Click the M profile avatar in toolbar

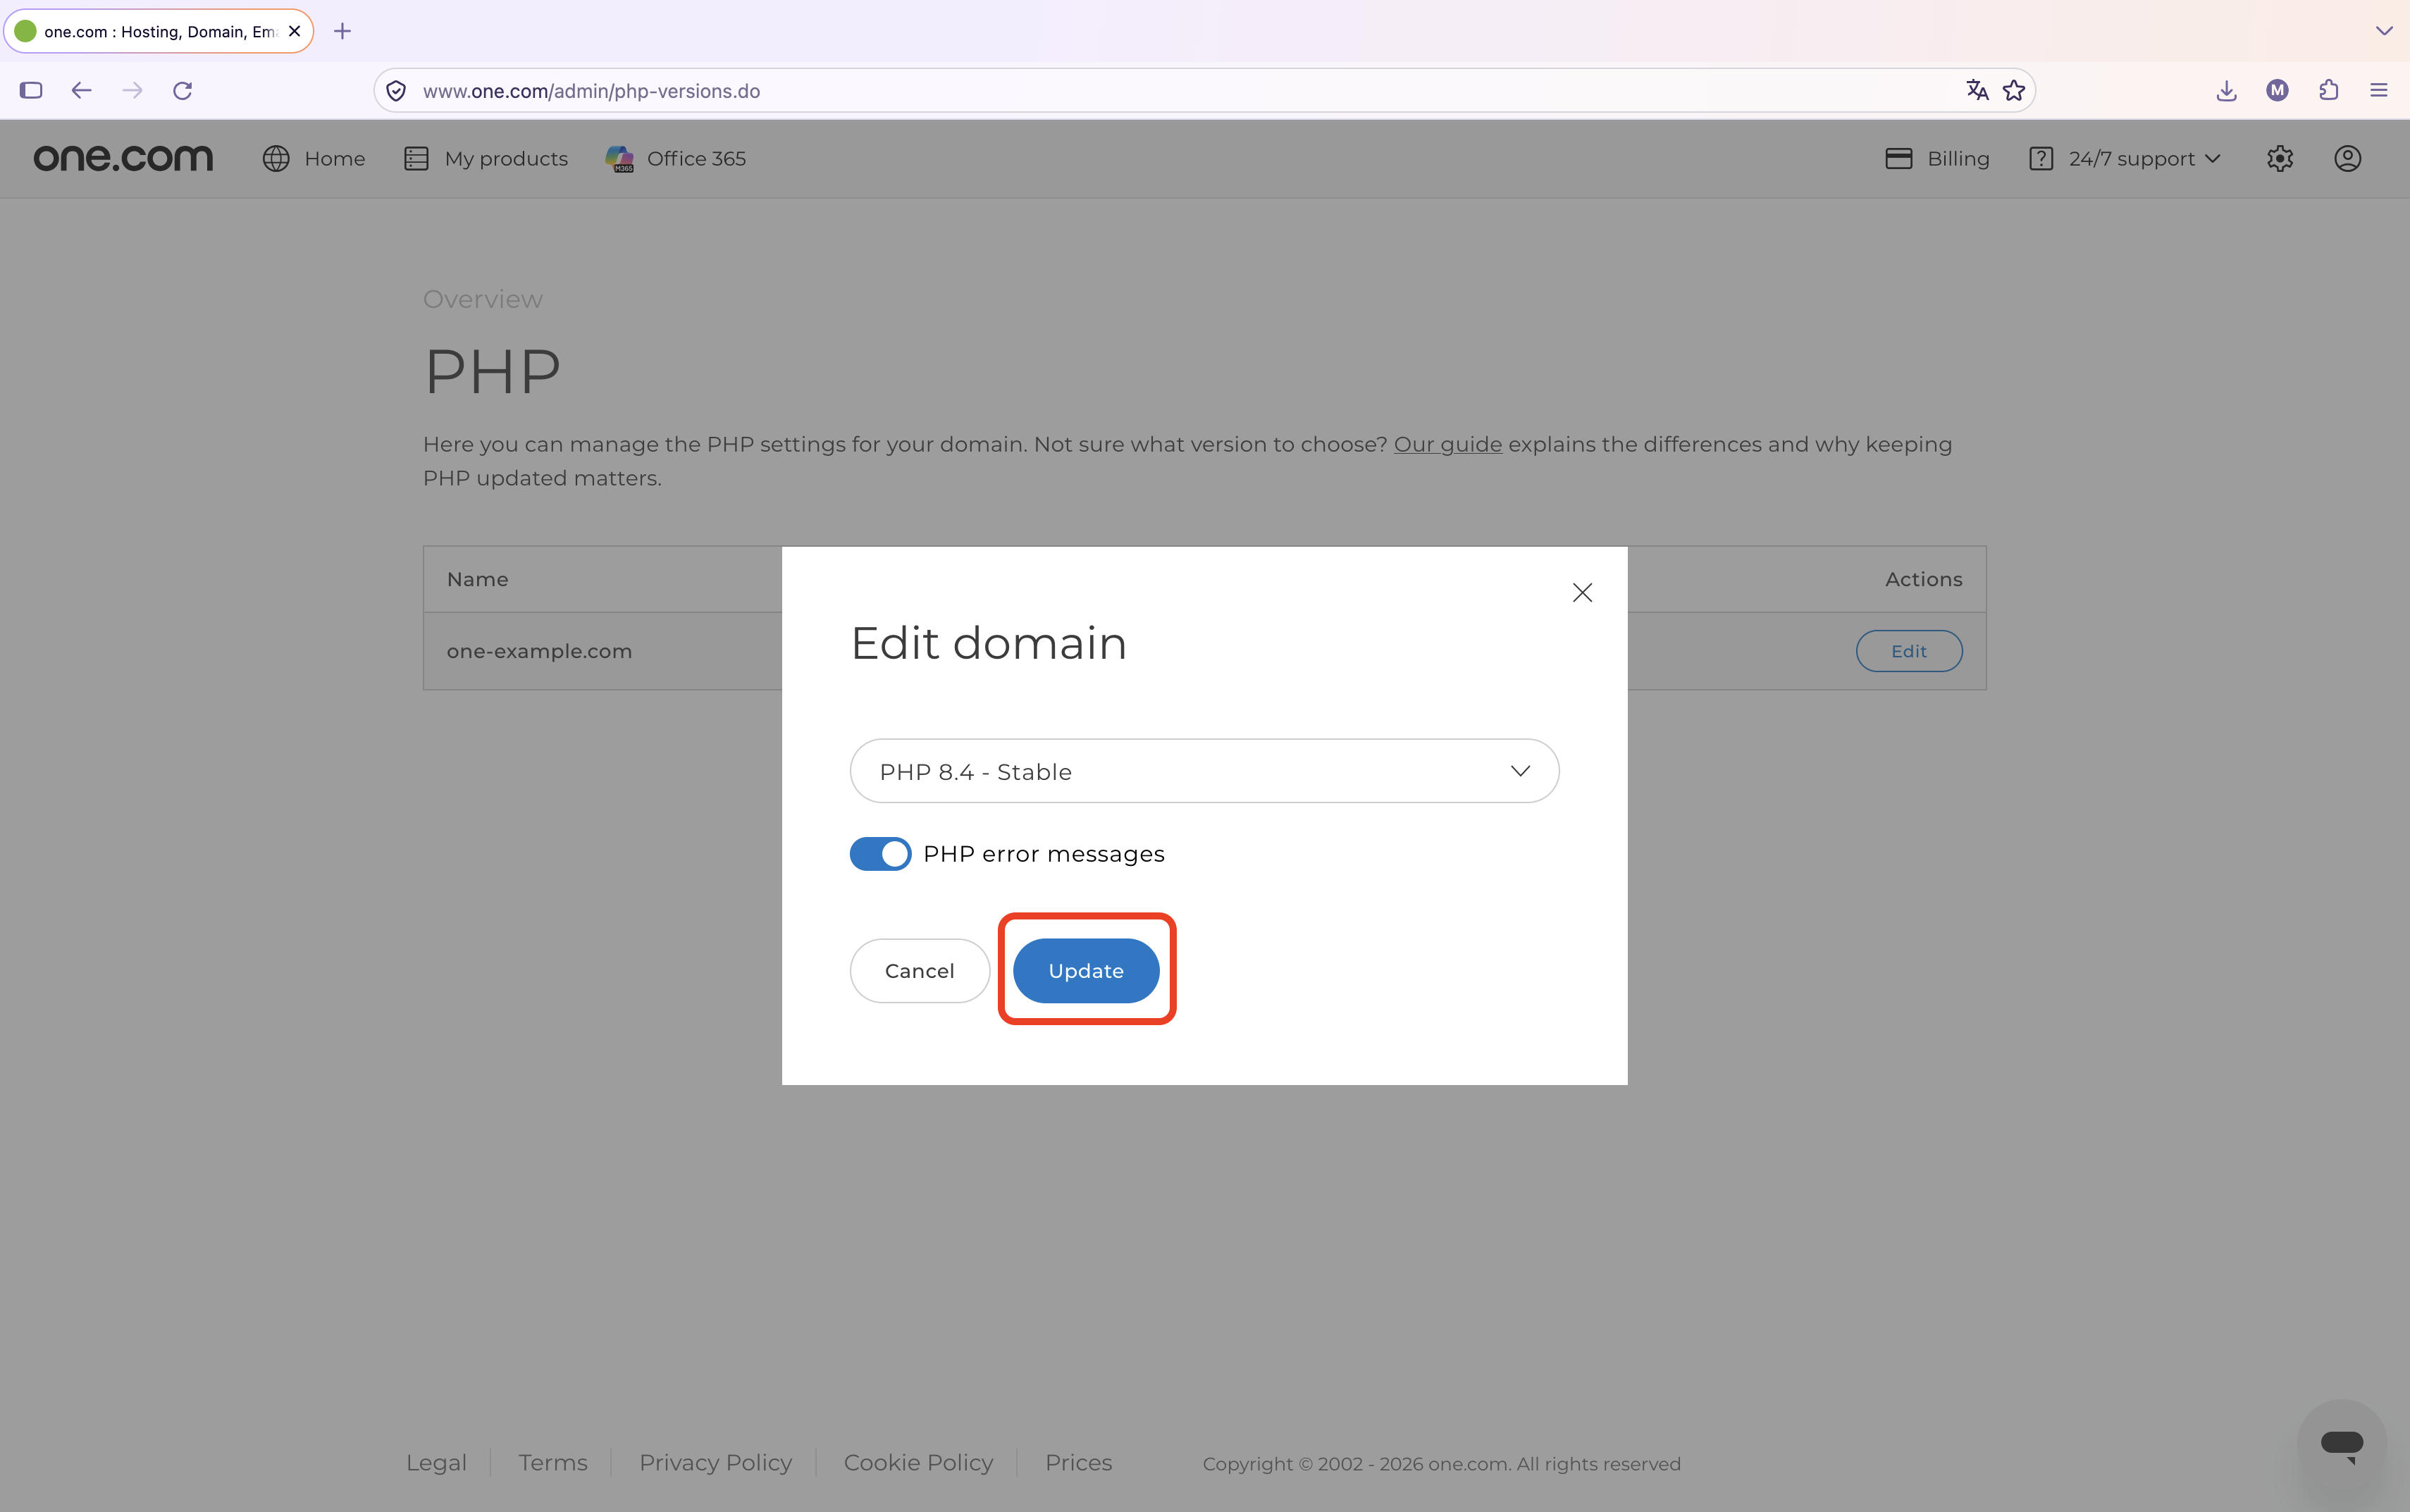[2277, 90]
